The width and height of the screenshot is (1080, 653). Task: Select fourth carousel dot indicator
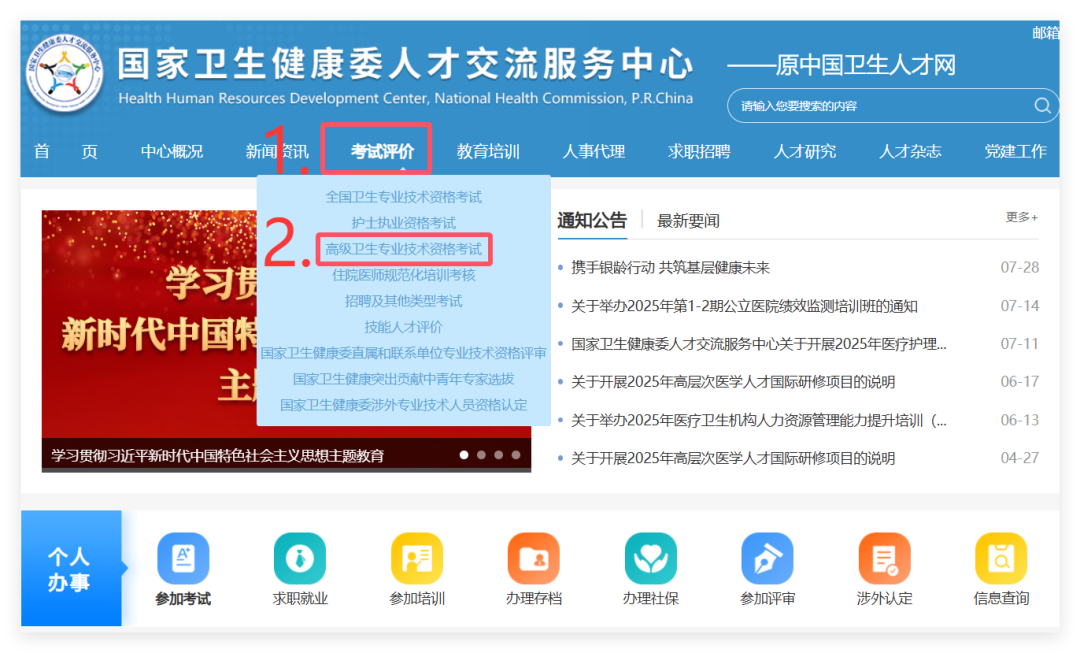(x=516, y=455)
